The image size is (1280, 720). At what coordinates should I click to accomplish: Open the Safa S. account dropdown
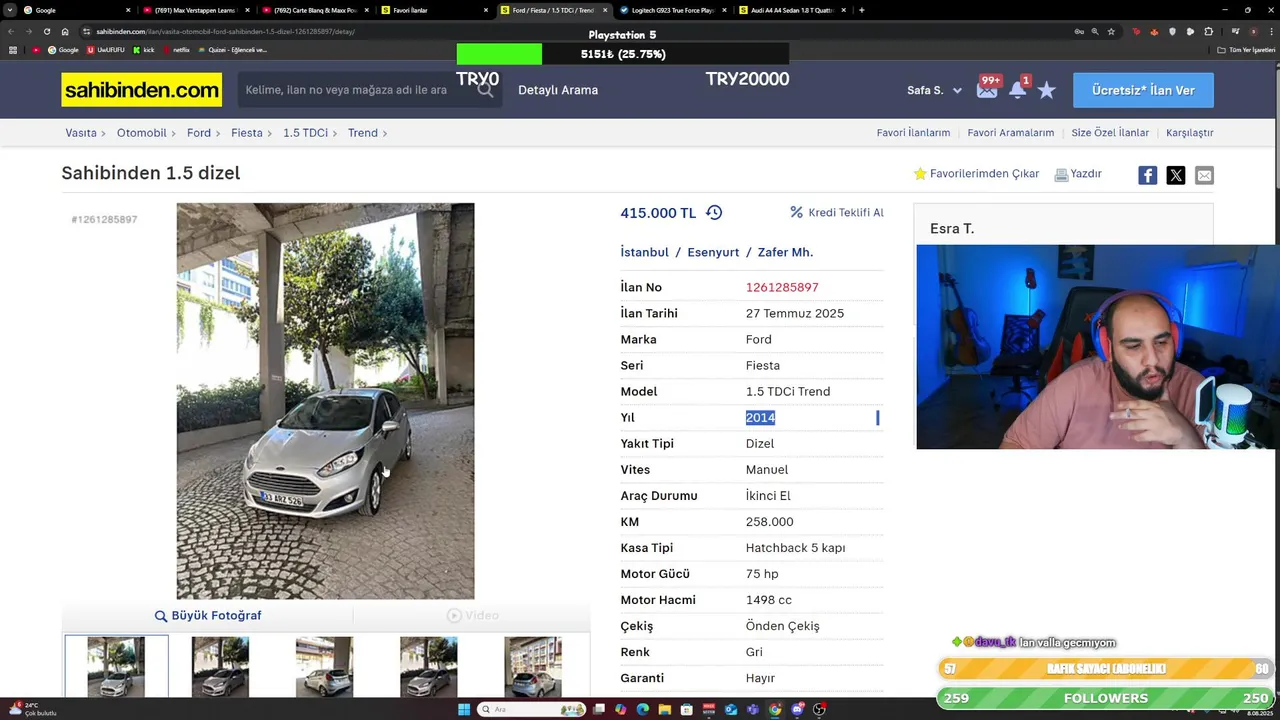coord(934,90)
